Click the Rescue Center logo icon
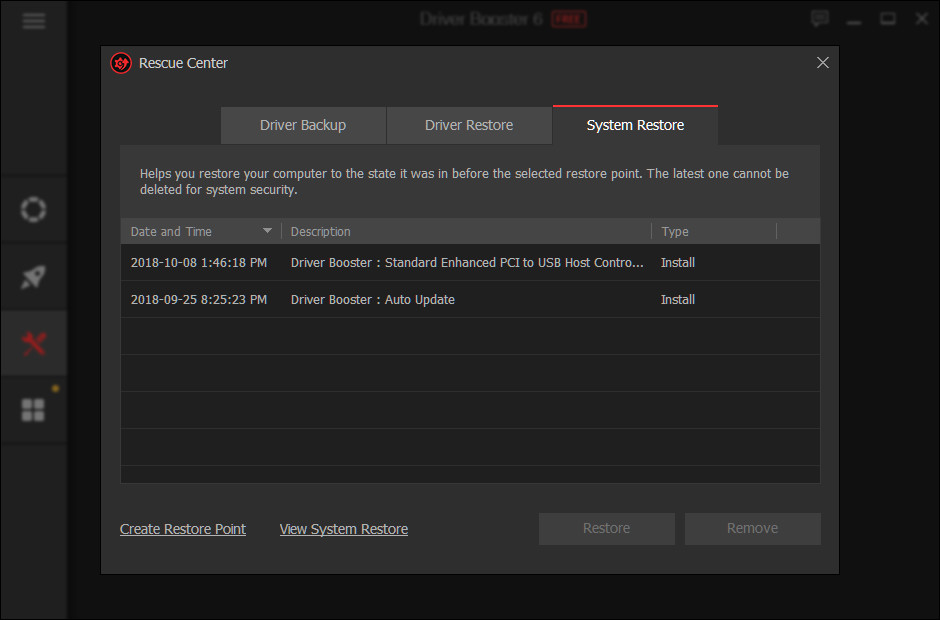This screenshot has width=940, height=620. pos(121,63)
